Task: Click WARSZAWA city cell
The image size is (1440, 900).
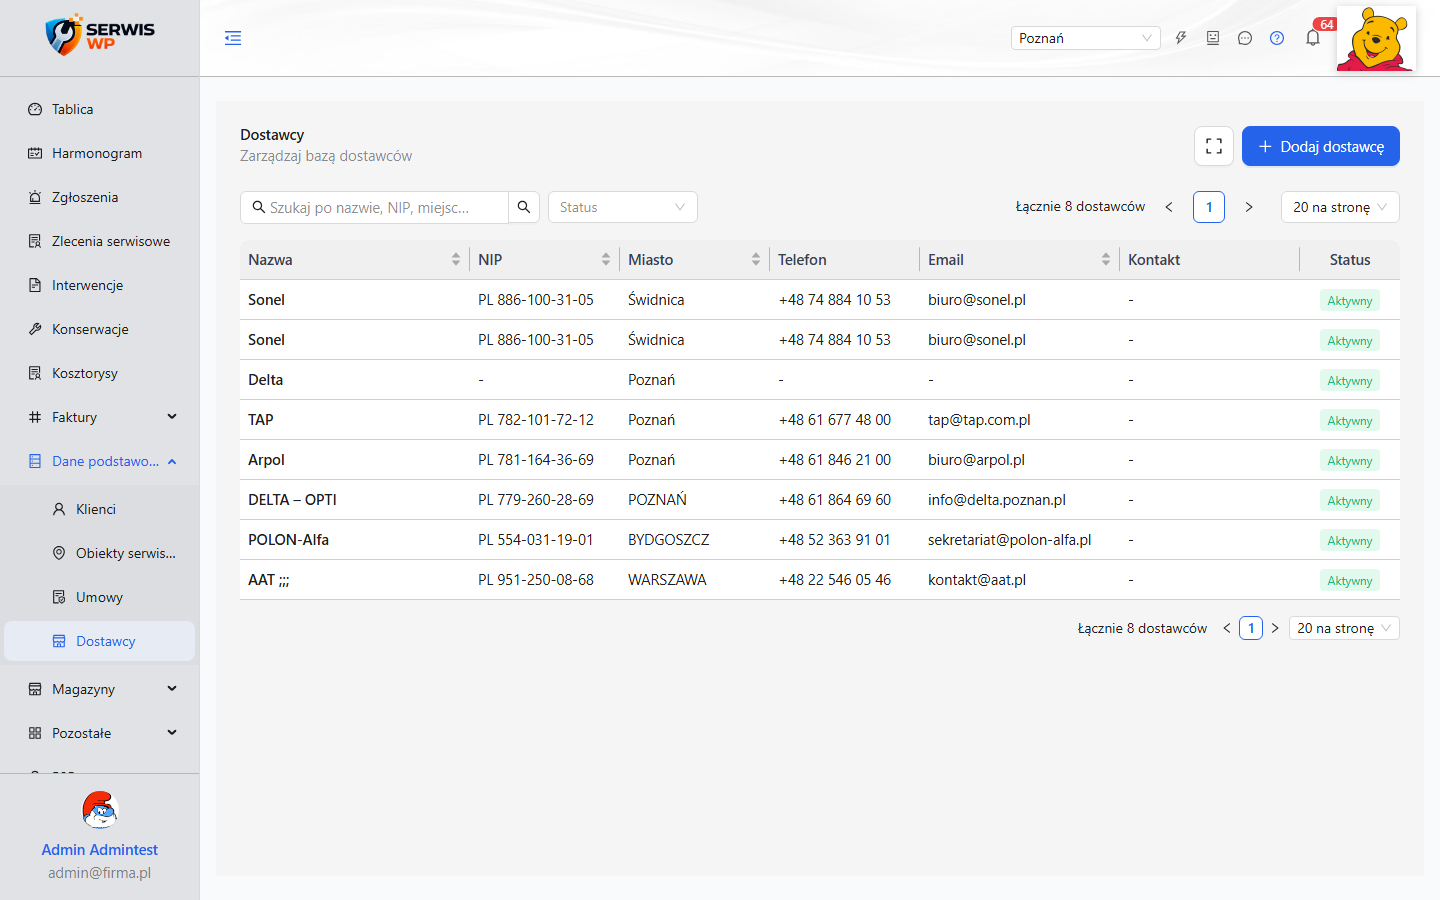Action: 667,580
